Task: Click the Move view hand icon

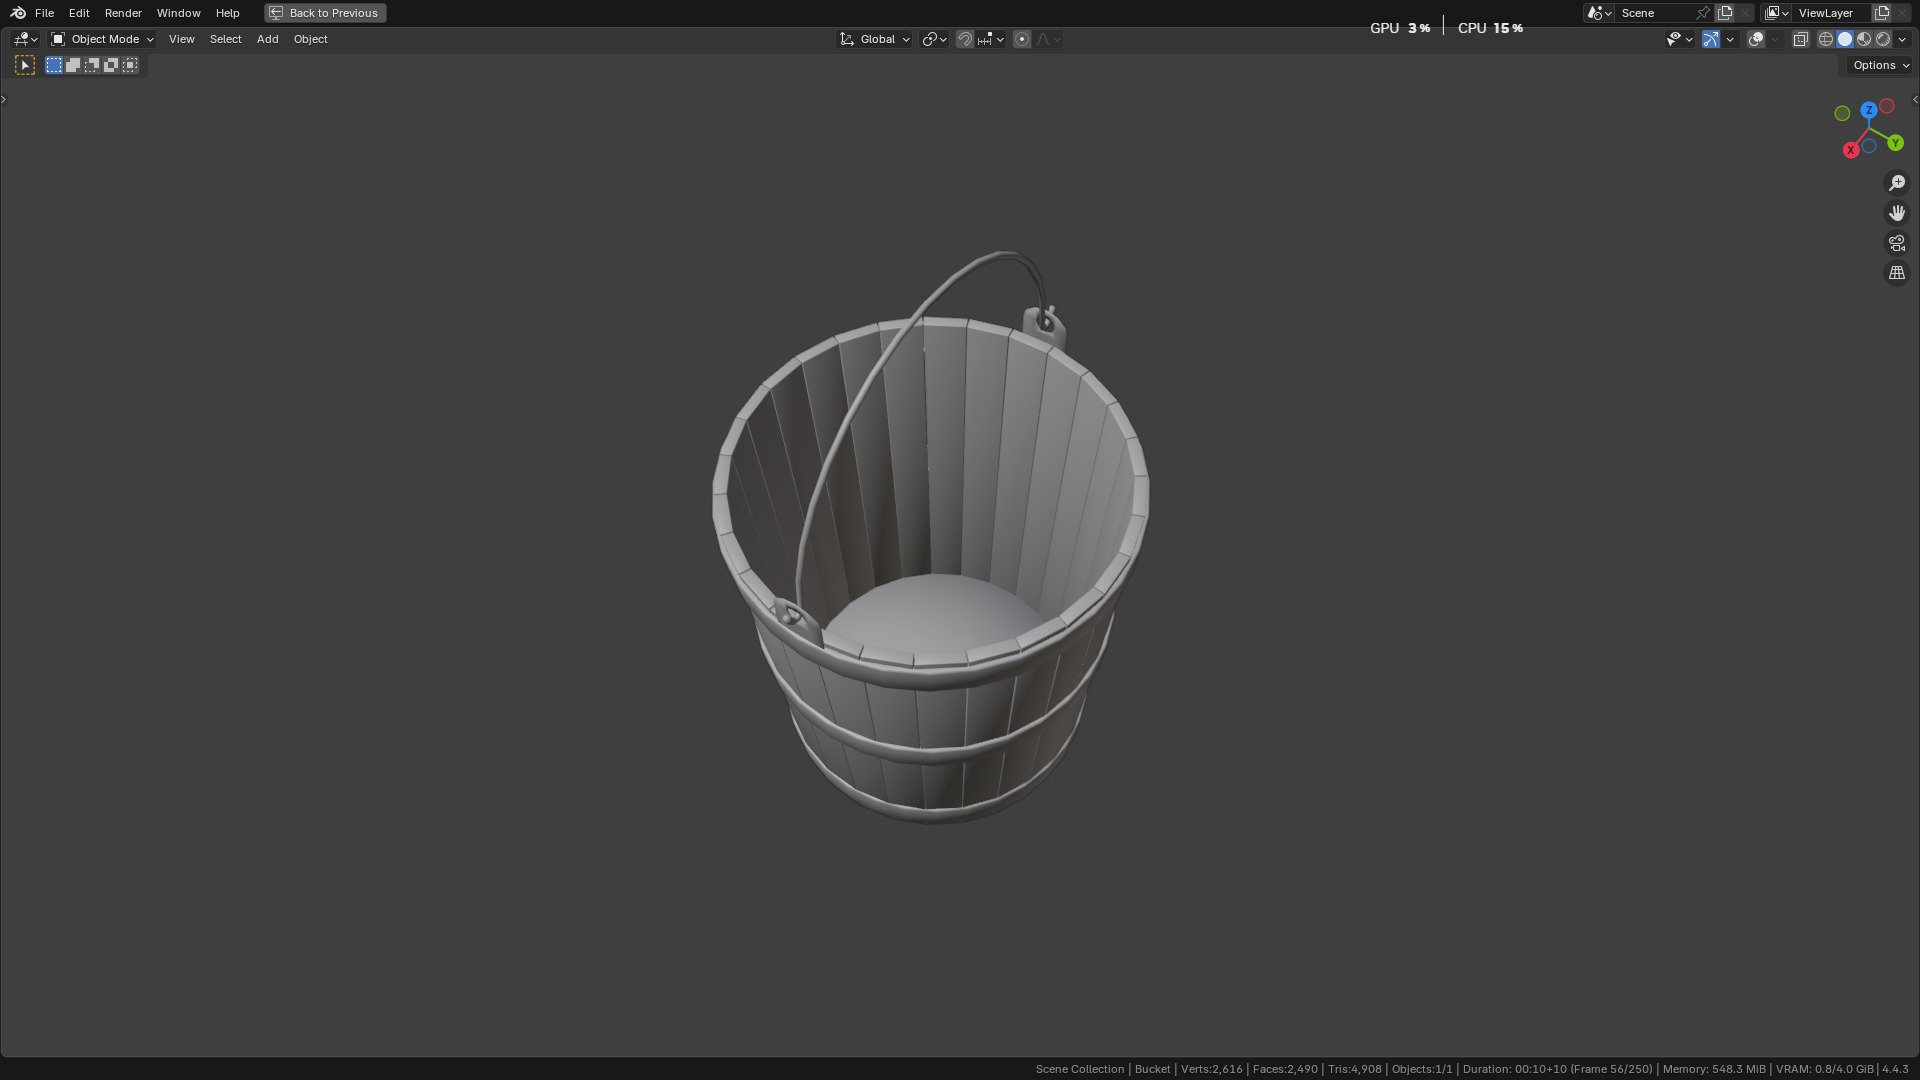Action: tap(1897, 213)
